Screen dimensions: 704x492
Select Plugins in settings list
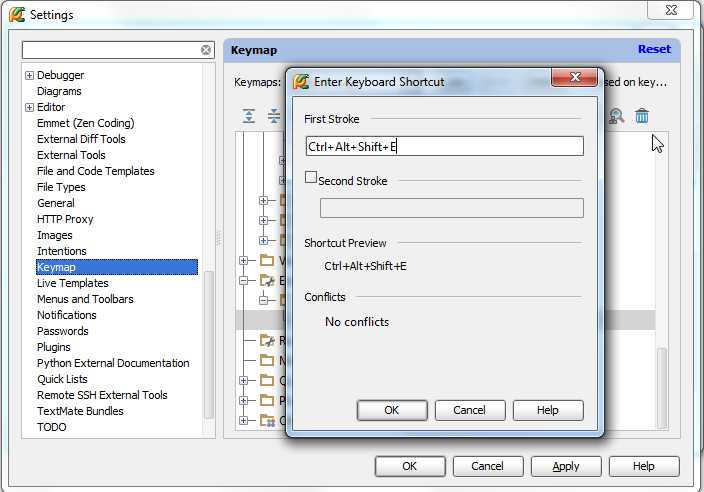[x=54, y=347]
